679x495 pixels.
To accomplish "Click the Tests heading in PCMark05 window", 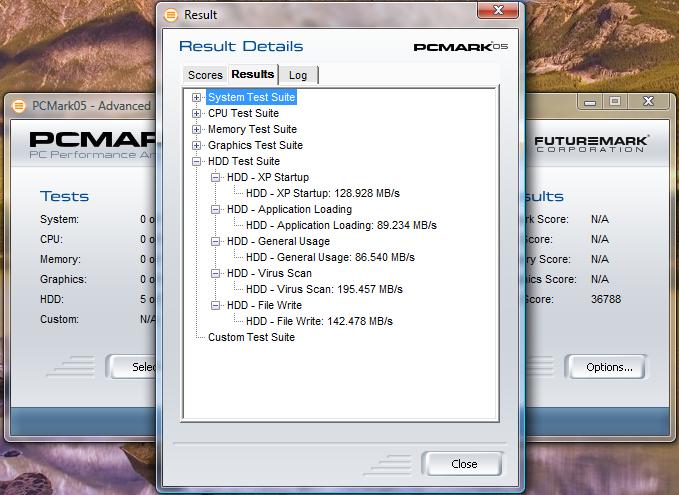I will [64, 196].
